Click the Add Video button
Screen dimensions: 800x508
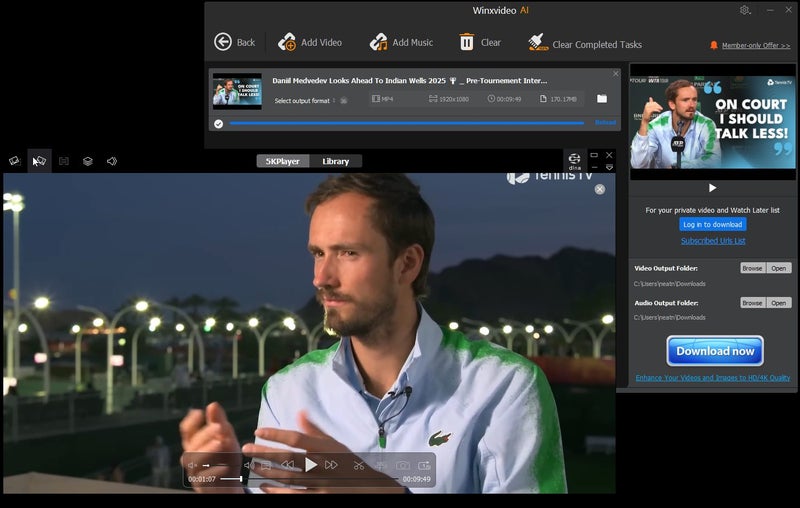(x=310, y=42)
